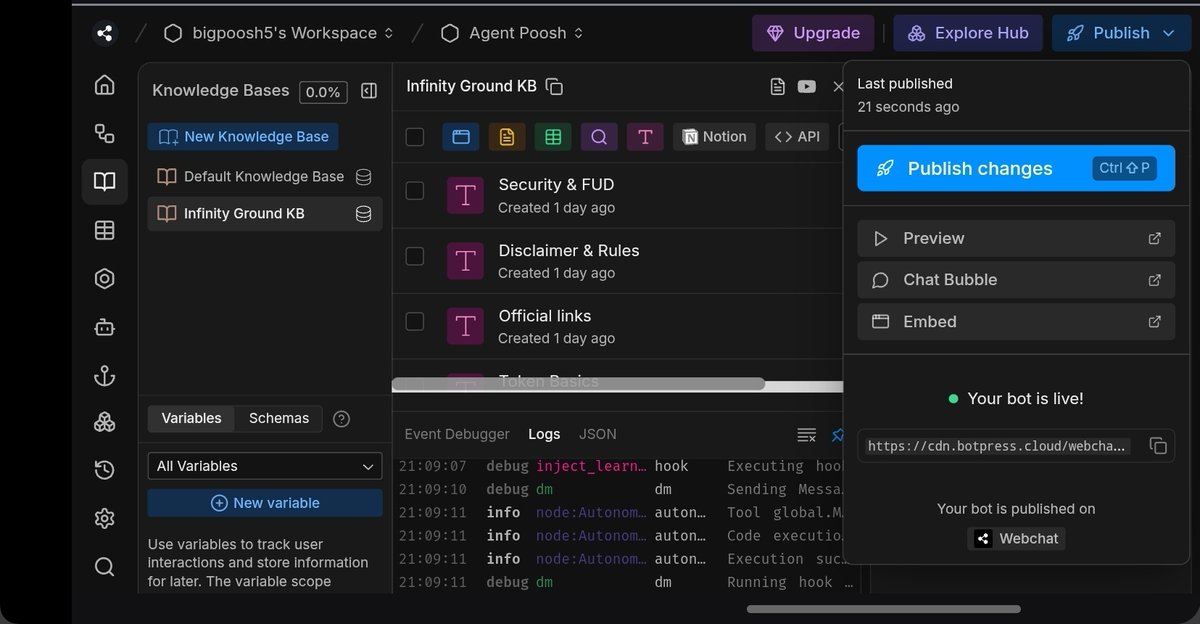Open the version History icon in sidebar
The width and height of the screenshot is (1200, 624).
click(x=104, y=470)
